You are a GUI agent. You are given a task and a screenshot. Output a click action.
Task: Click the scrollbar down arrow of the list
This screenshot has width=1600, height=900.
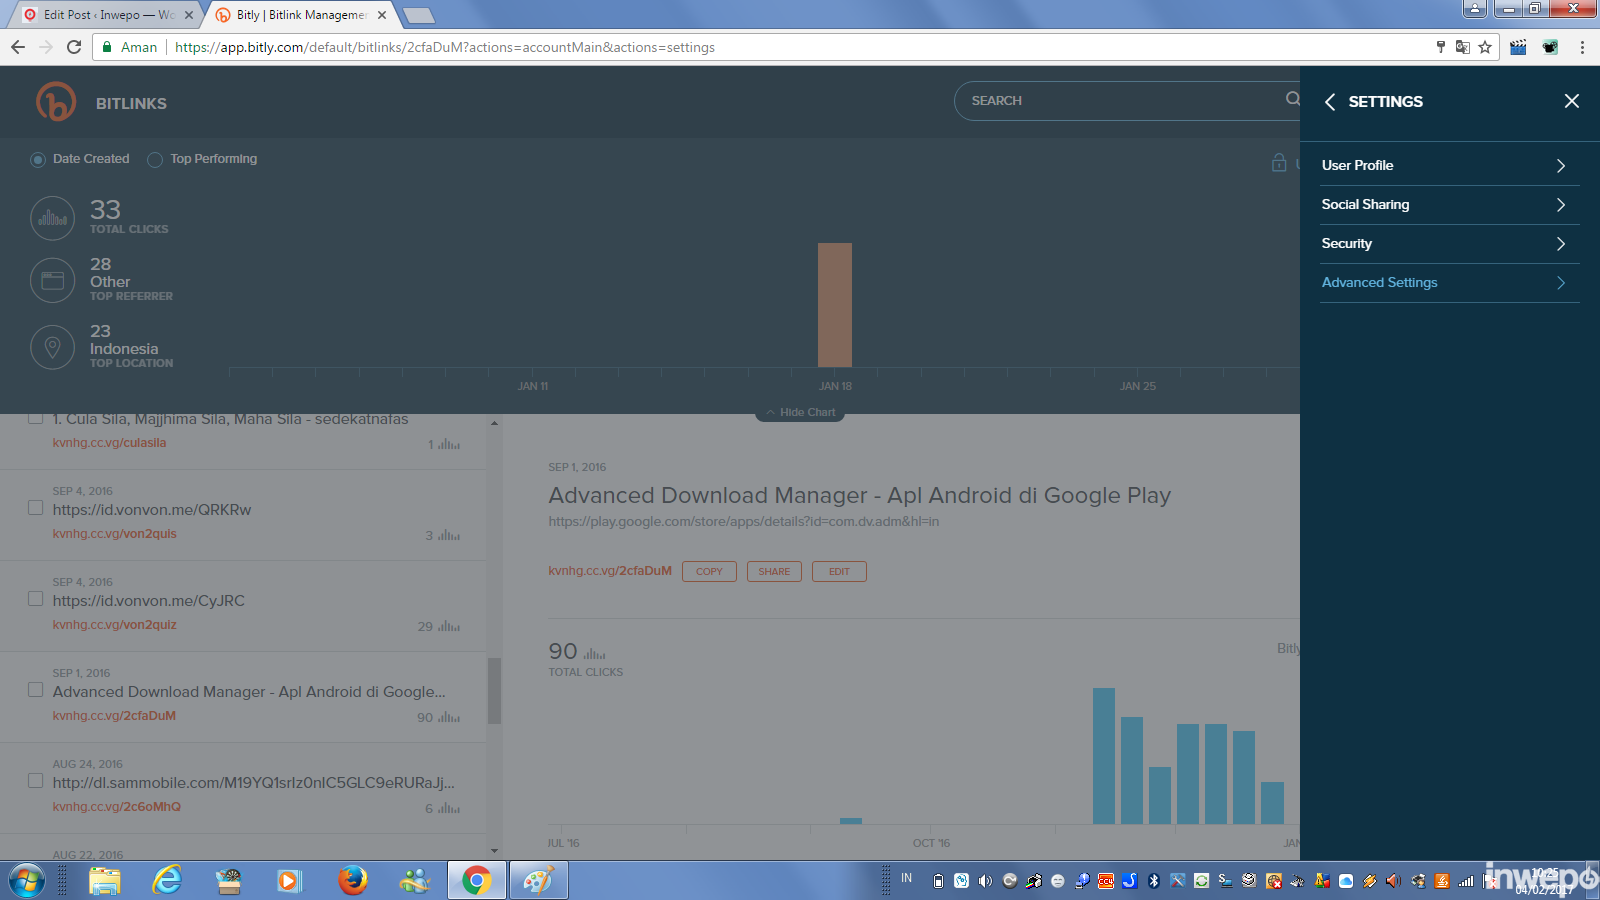click(x=494, y=851)
